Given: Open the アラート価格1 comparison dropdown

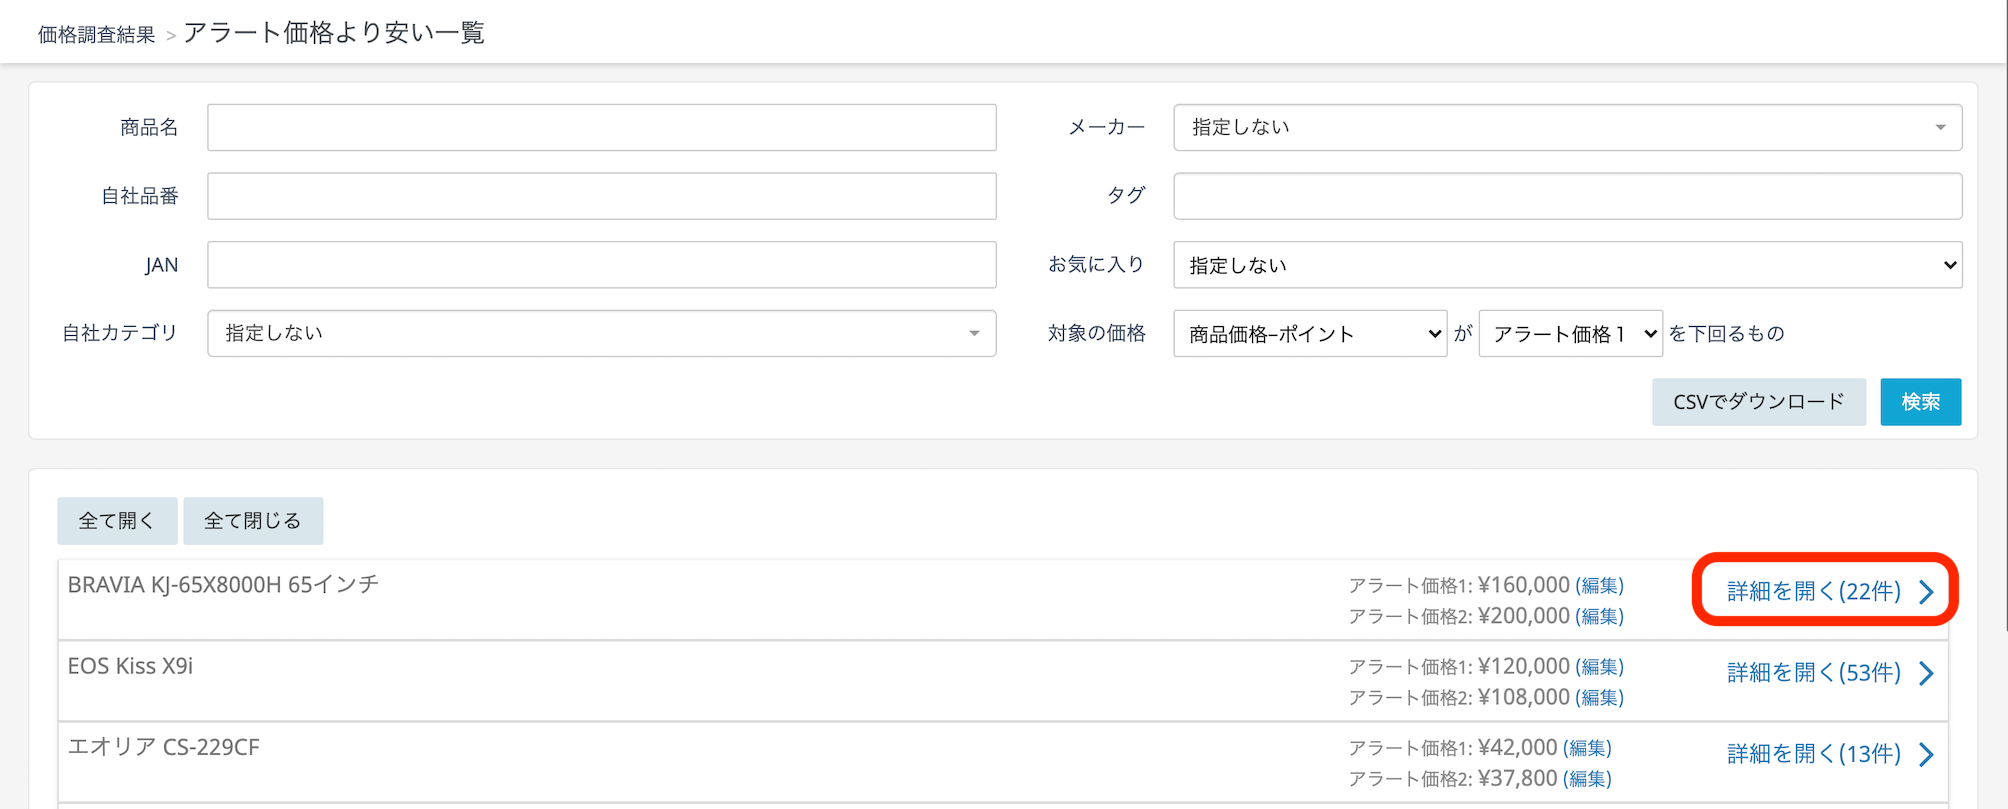Looking at the screenshot, I should click(x=1570, y=334).
